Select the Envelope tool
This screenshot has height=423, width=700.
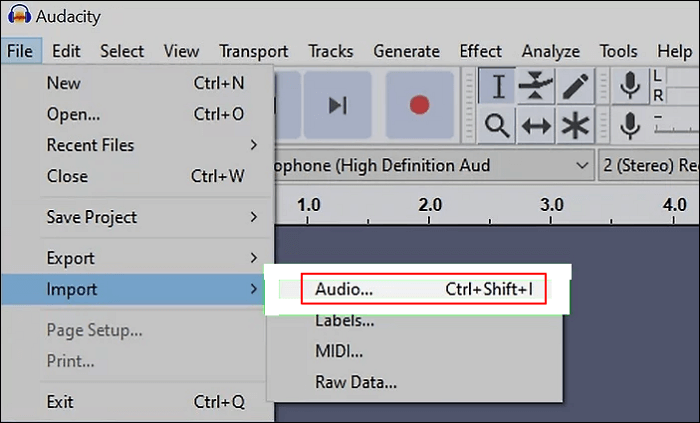click(x=536, y=86)
